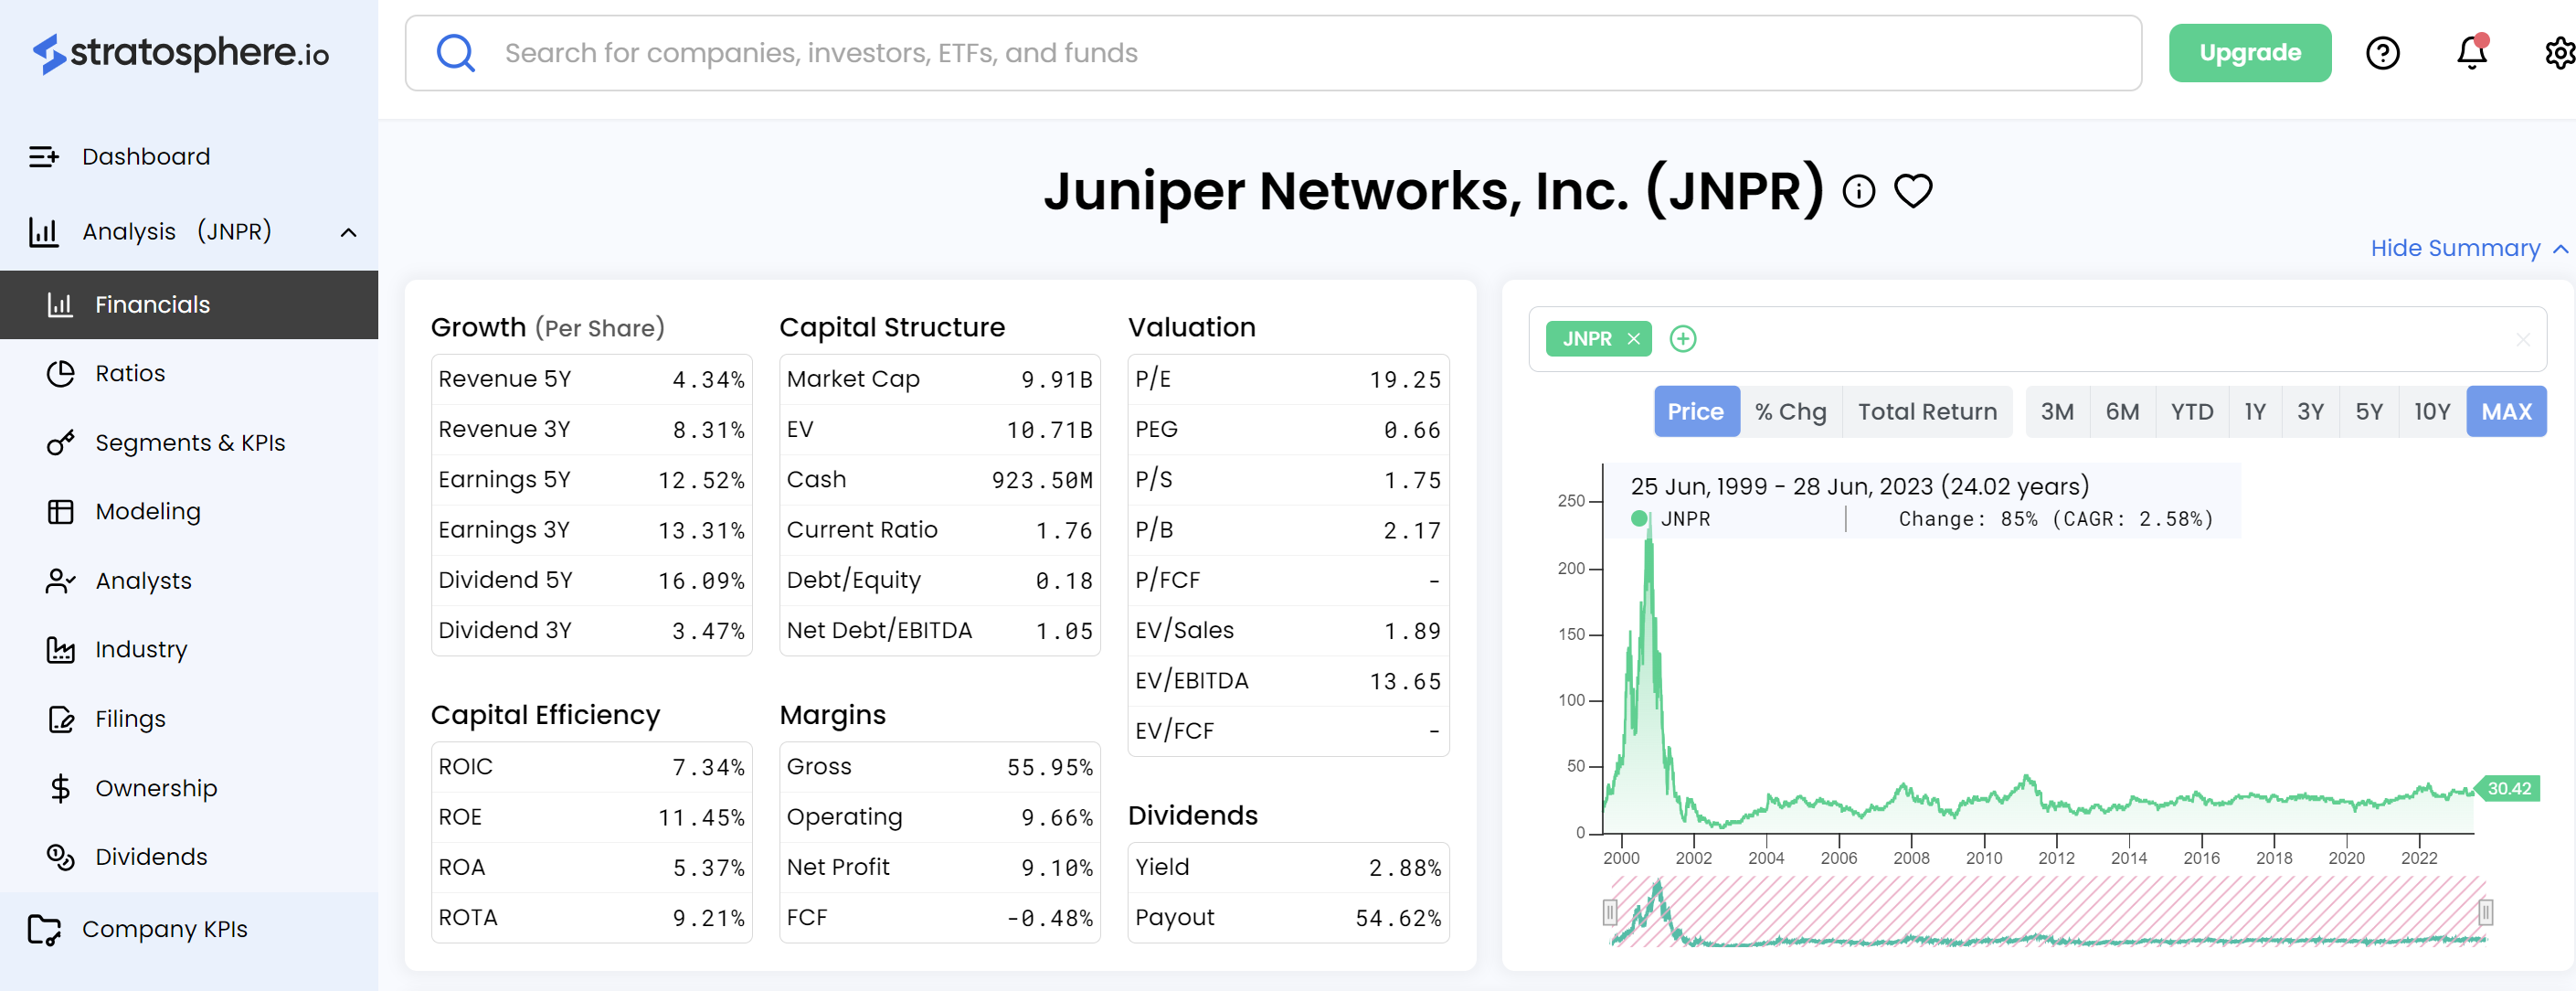The image size is (2576, 991).
Task: Set chart range to 1Y
Action: (2254, 411)
